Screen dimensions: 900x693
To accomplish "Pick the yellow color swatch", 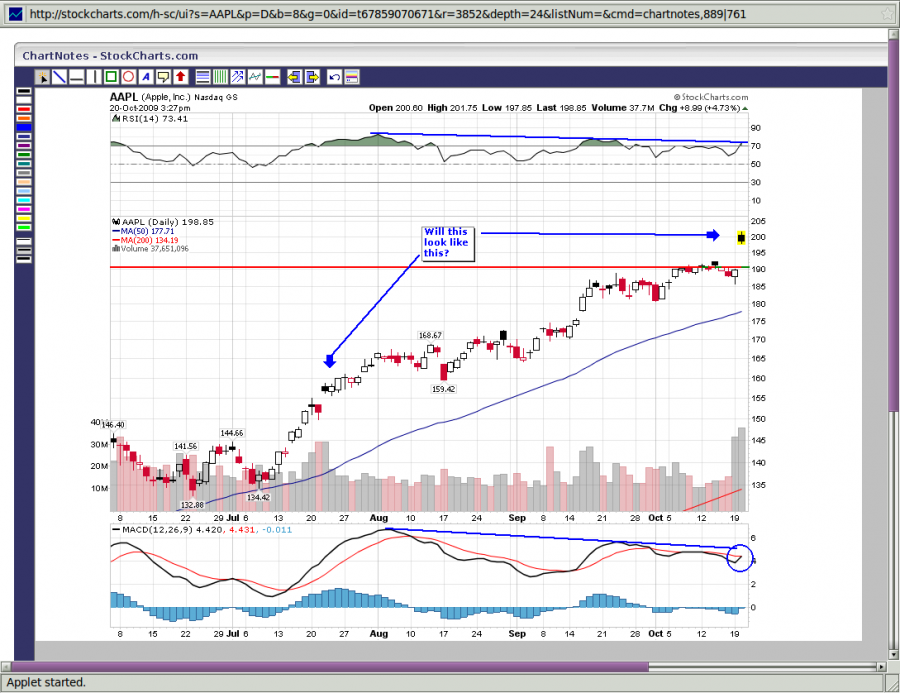I will [24, 218].
